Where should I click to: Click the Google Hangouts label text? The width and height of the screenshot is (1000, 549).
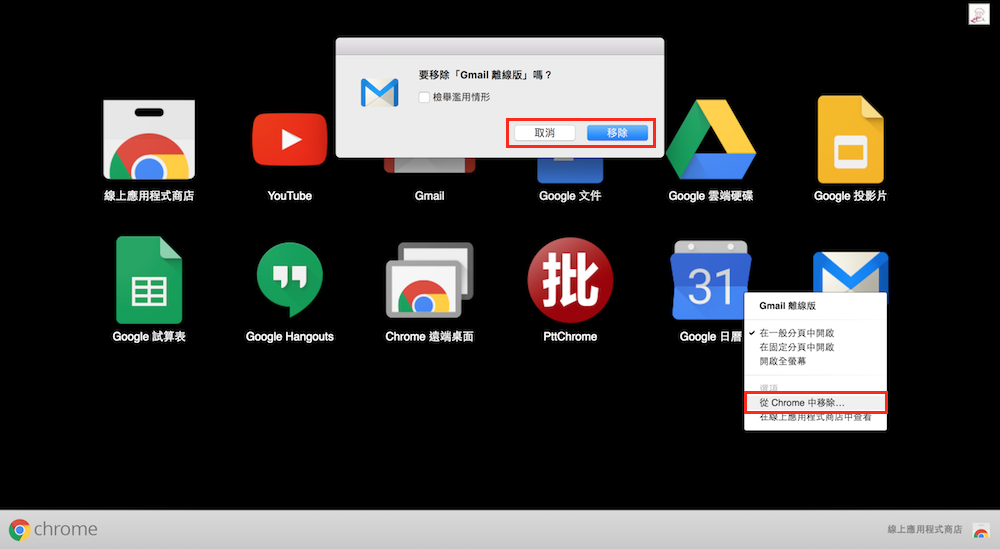pos(290,336)
